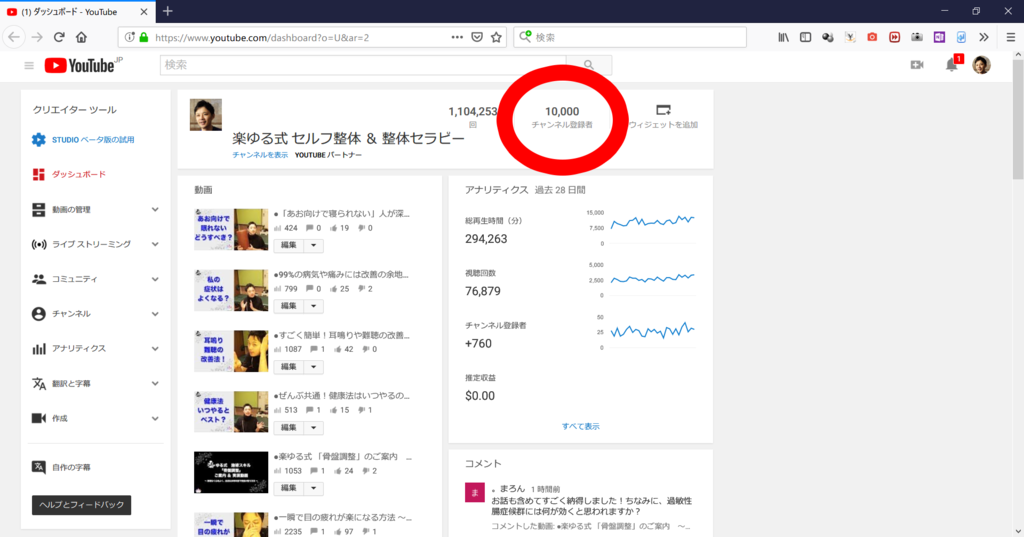Open the 一瞬で目の疲れが video thumbnail

pyautogui.click(x=231, y=525)
